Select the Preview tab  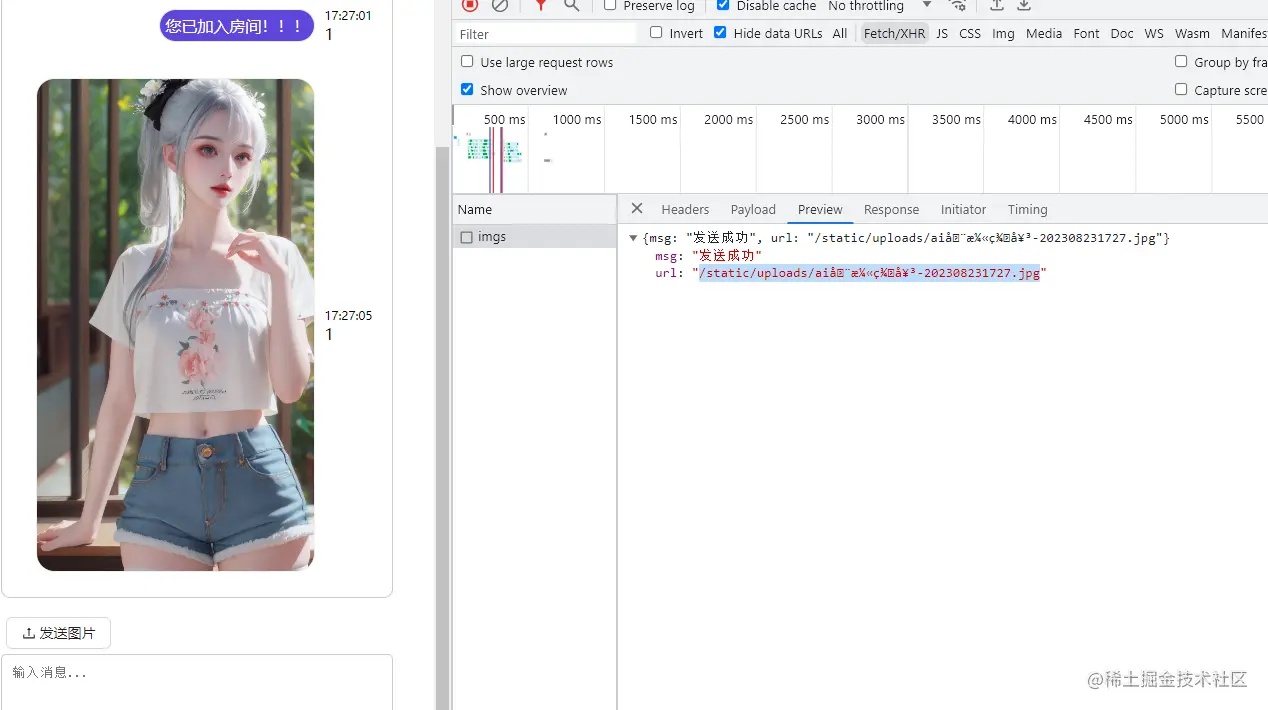820,210
